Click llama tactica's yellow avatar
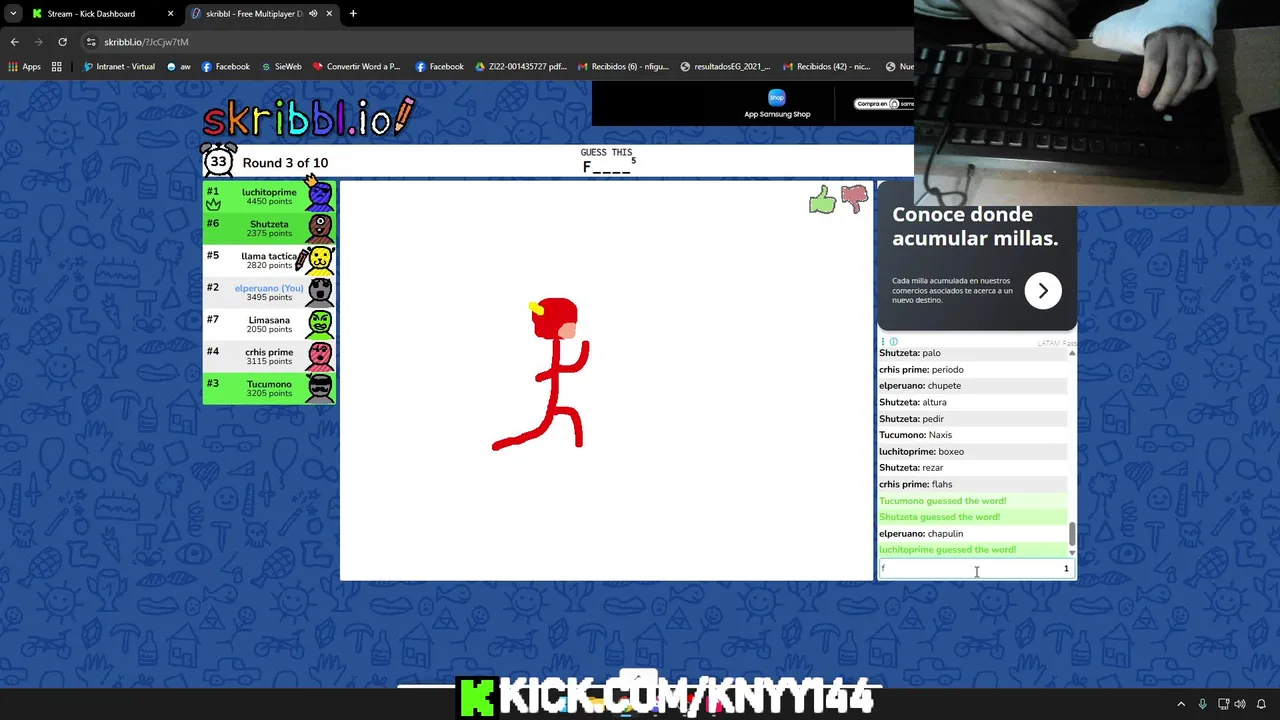Image resolution: width=1280 pixels, height=720 pixels. click(x=320, y=260)
